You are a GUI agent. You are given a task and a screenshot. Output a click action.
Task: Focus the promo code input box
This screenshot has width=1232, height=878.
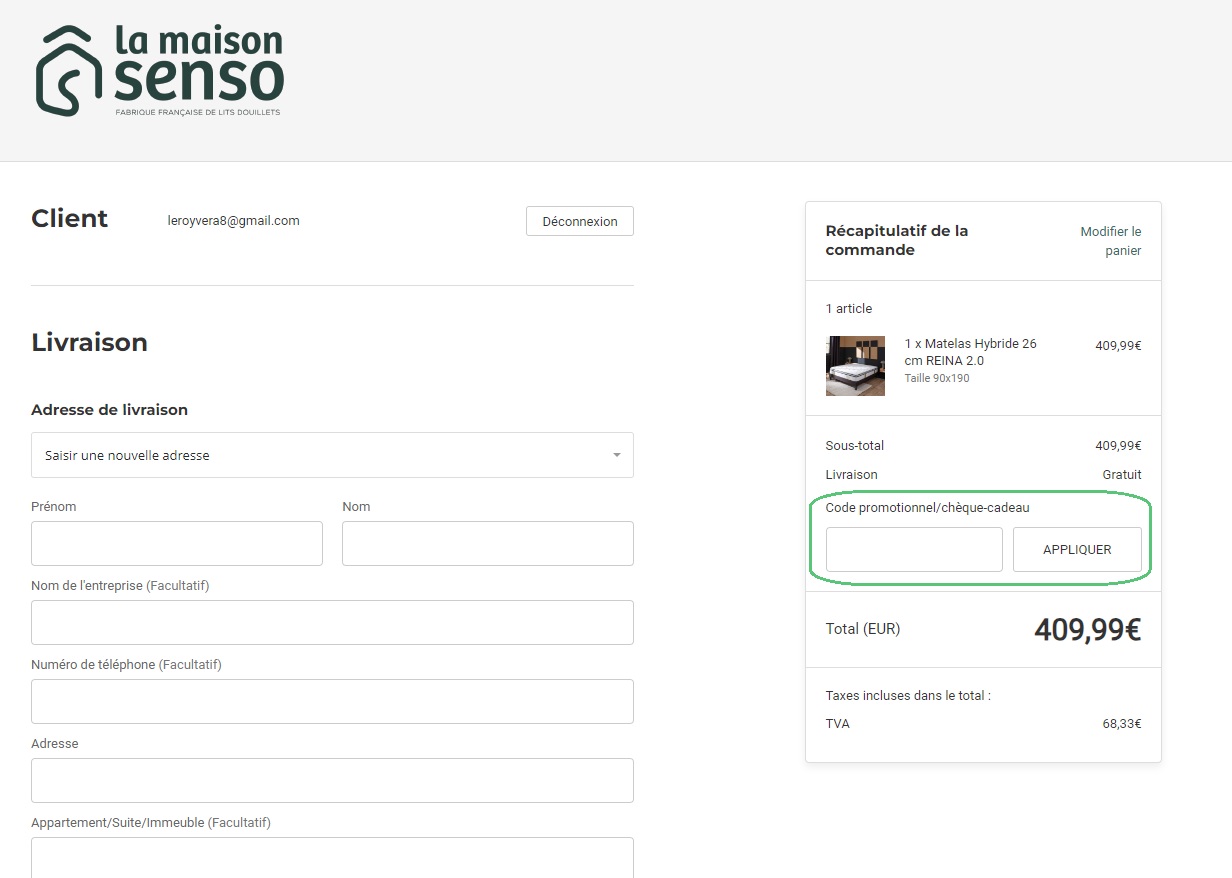(913, 550)
